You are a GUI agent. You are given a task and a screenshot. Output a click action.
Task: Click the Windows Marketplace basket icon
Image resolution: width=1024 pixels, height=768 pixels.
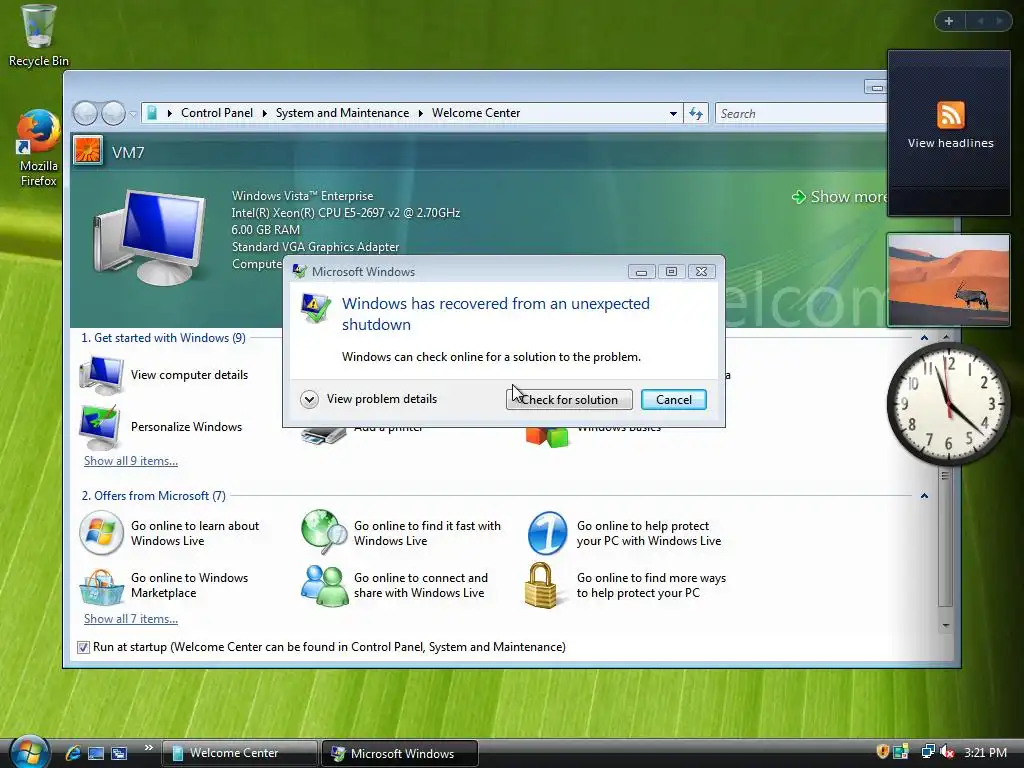click(x=101, y=587)
